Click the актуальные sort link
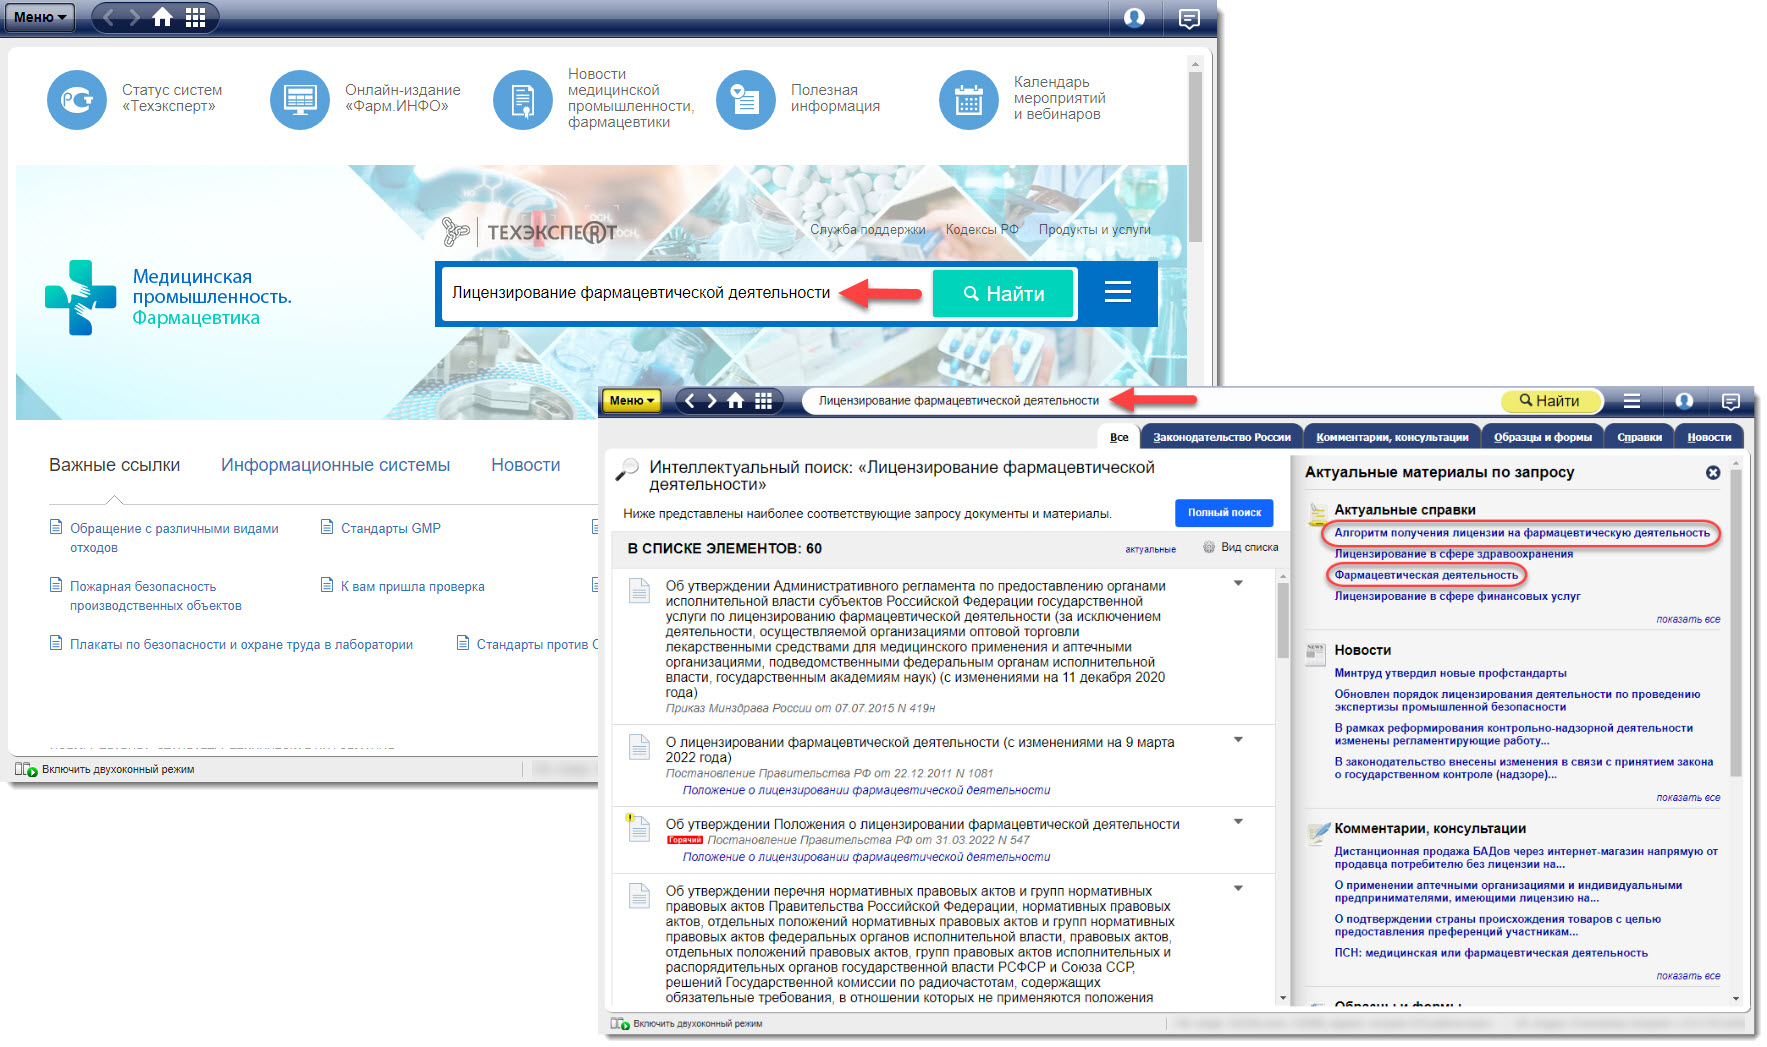The image size is (1767, 1047). [1150, 549]
